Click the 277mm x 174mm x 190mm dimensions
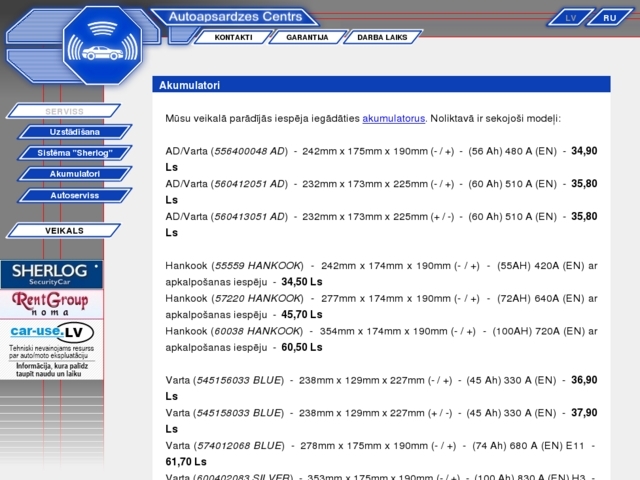The width and height of the screenshot is (640, 480). [386, 298]
